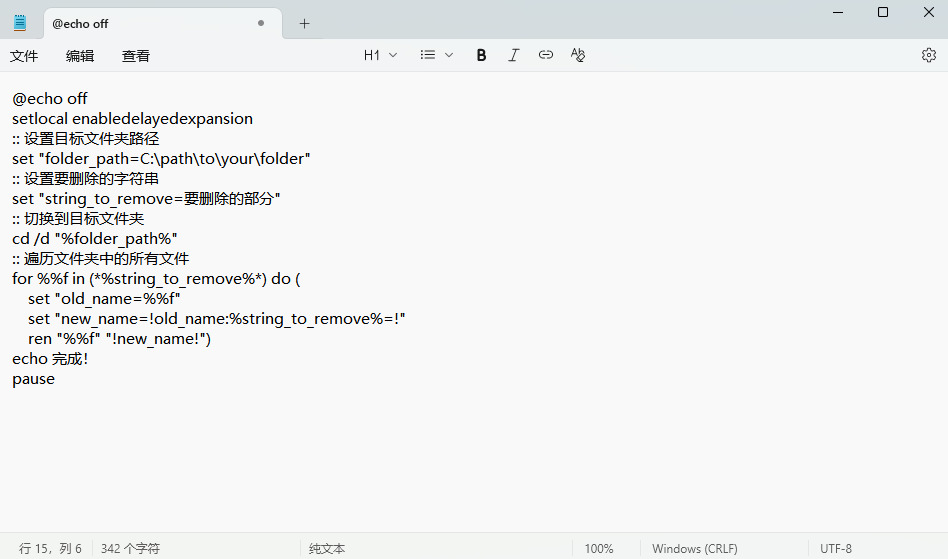Add a new tab with plus icon
This screenshot has width=948, height=559.
pos(305,24)
